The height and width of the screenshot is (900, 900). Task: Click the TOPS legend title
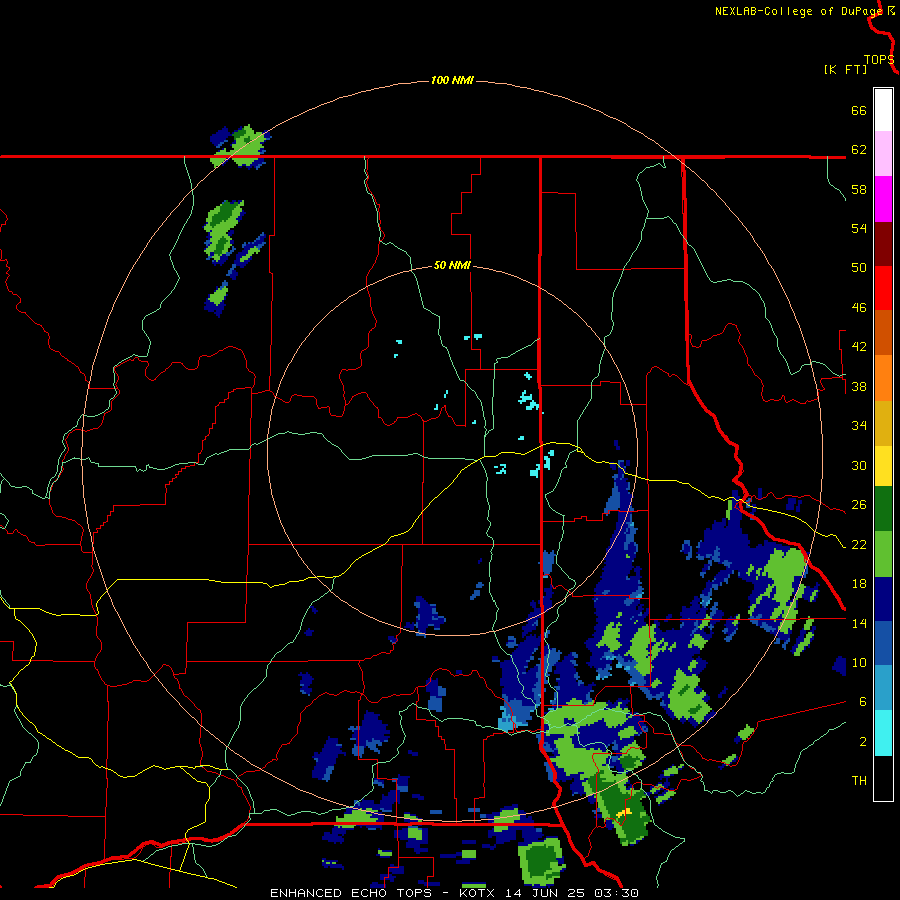879,60
